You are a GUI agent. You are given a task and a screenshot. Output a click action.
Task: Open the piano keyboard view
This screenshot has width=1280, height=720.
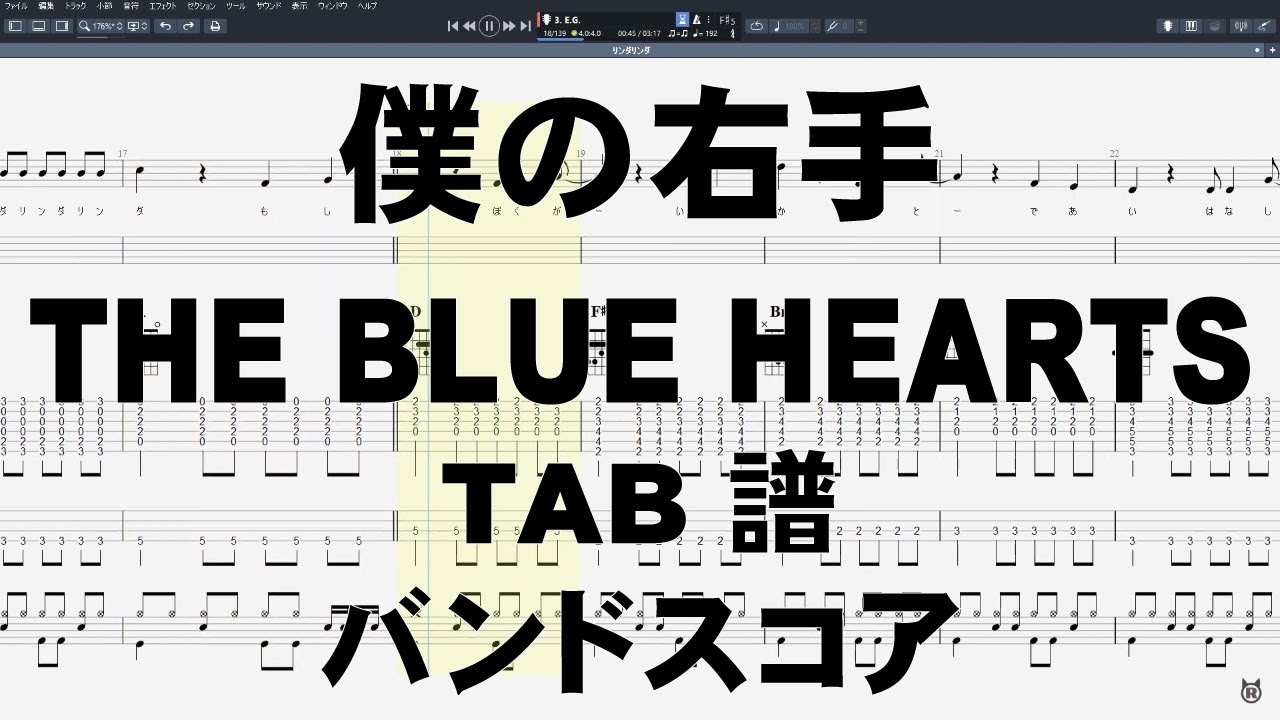coord(1191,26)
